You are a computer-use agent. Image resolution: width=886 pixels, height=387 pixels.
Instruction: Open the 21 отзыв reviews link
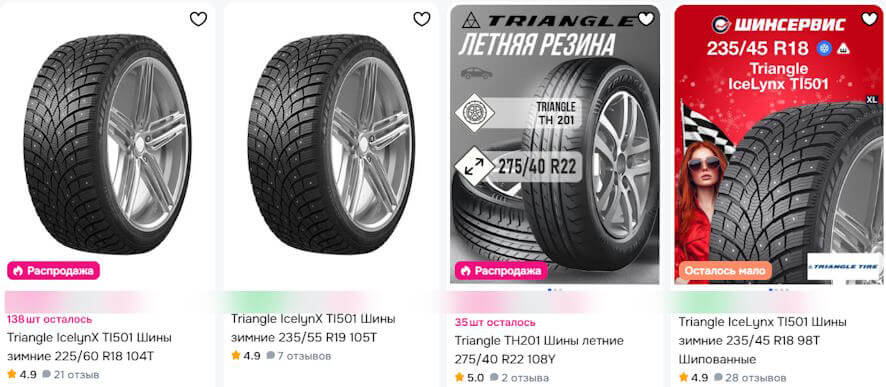71,375
